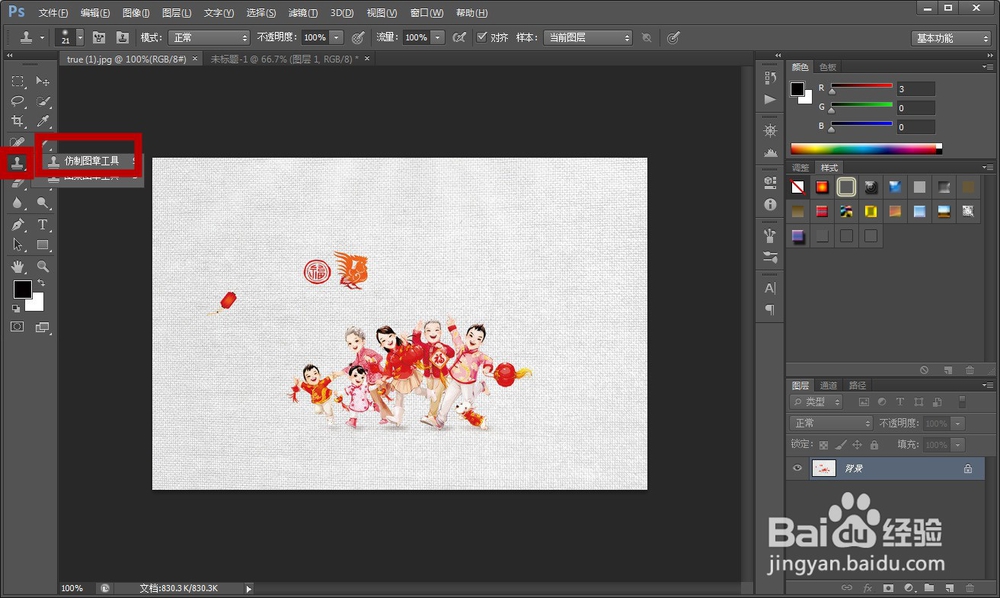The height and width of the screenshot is (598, 1000).
Task: Open the 滤镜(T) menu
Action: (302, 13)
